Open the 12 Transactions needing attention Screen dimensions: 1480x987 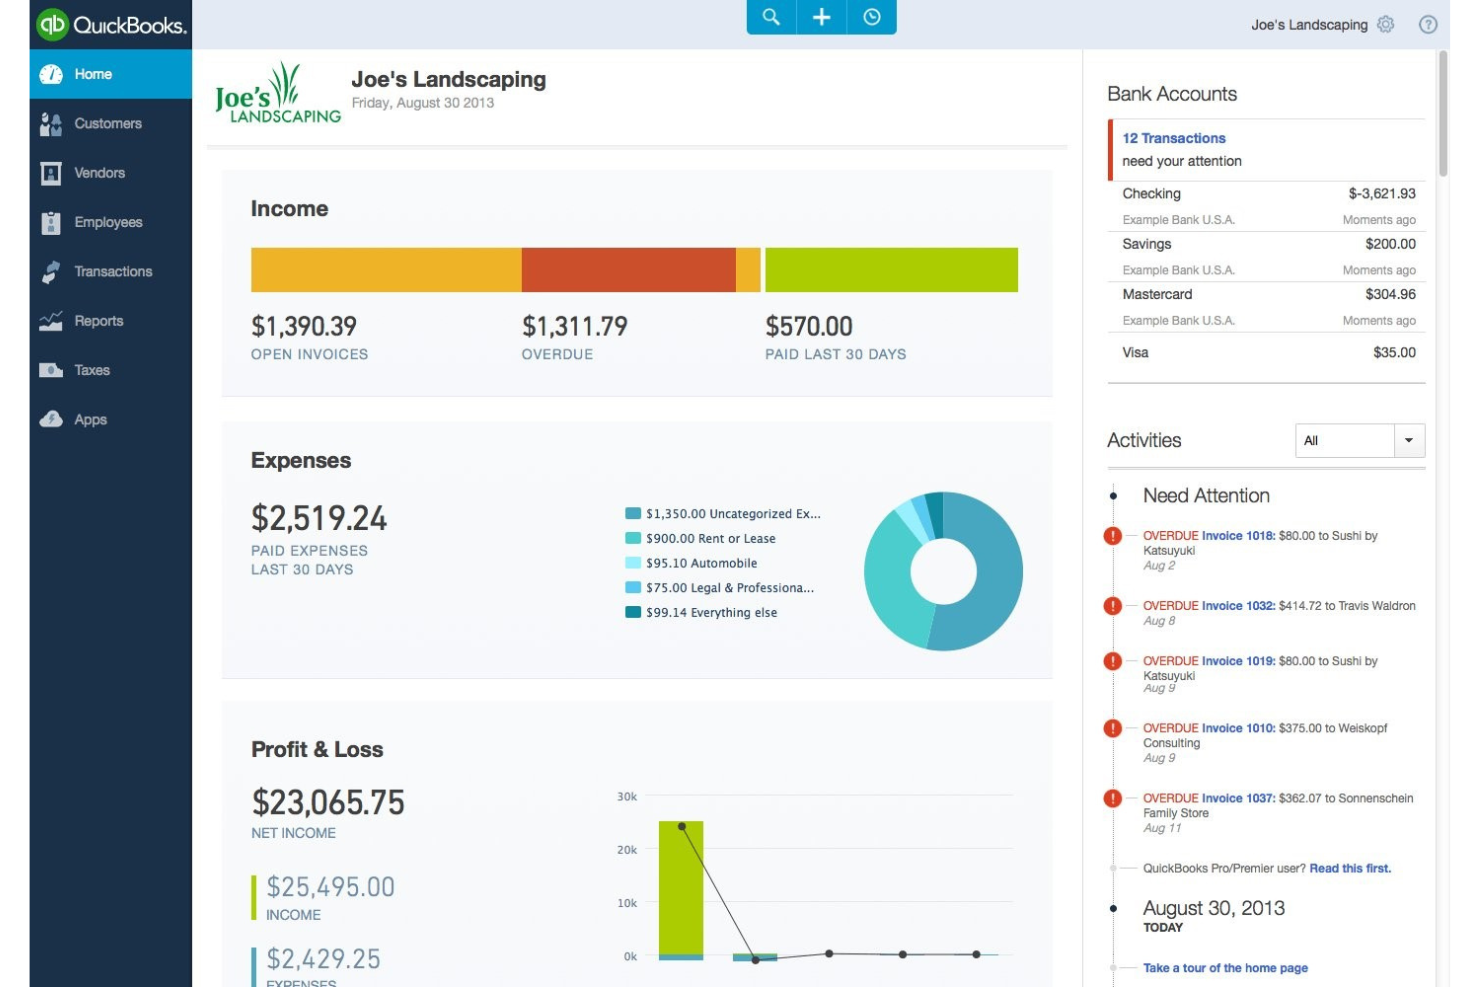[1174, 138]
